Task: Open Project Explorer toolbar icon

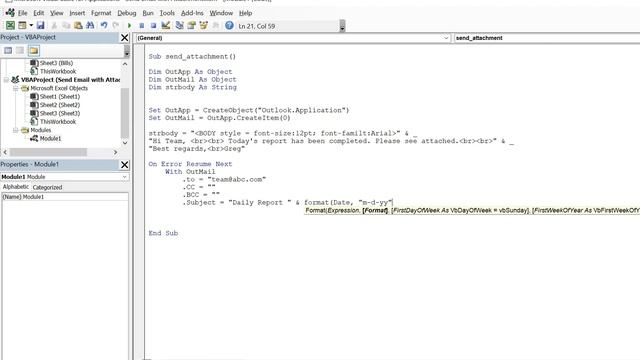Action: [x=179, y=25]
